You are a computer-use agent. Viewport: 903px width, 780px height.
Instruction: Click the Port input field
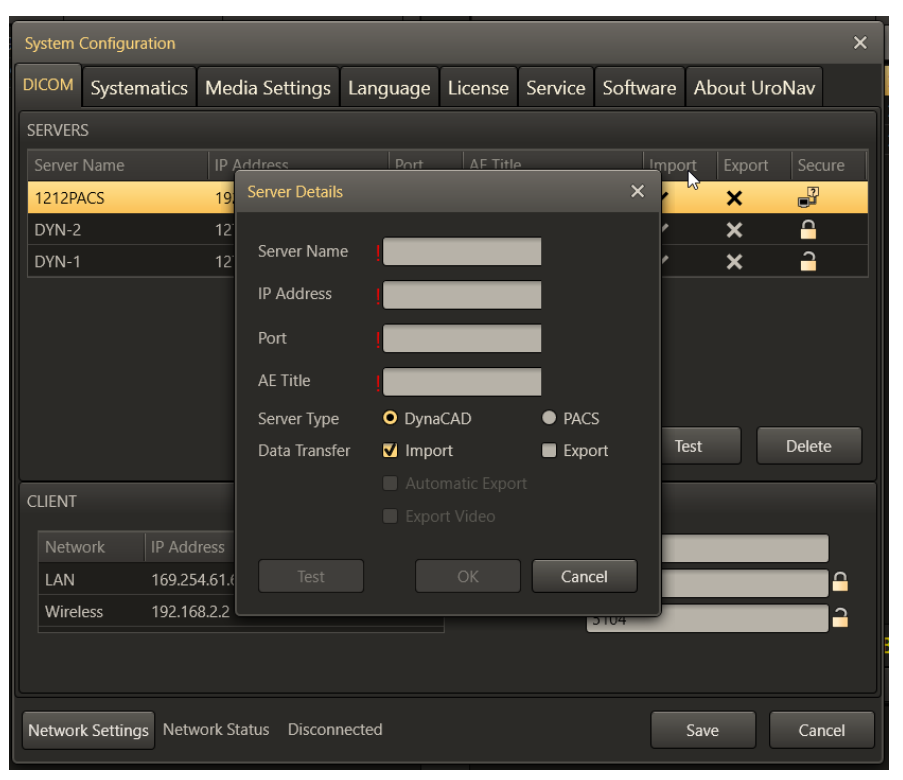[462, 338]
